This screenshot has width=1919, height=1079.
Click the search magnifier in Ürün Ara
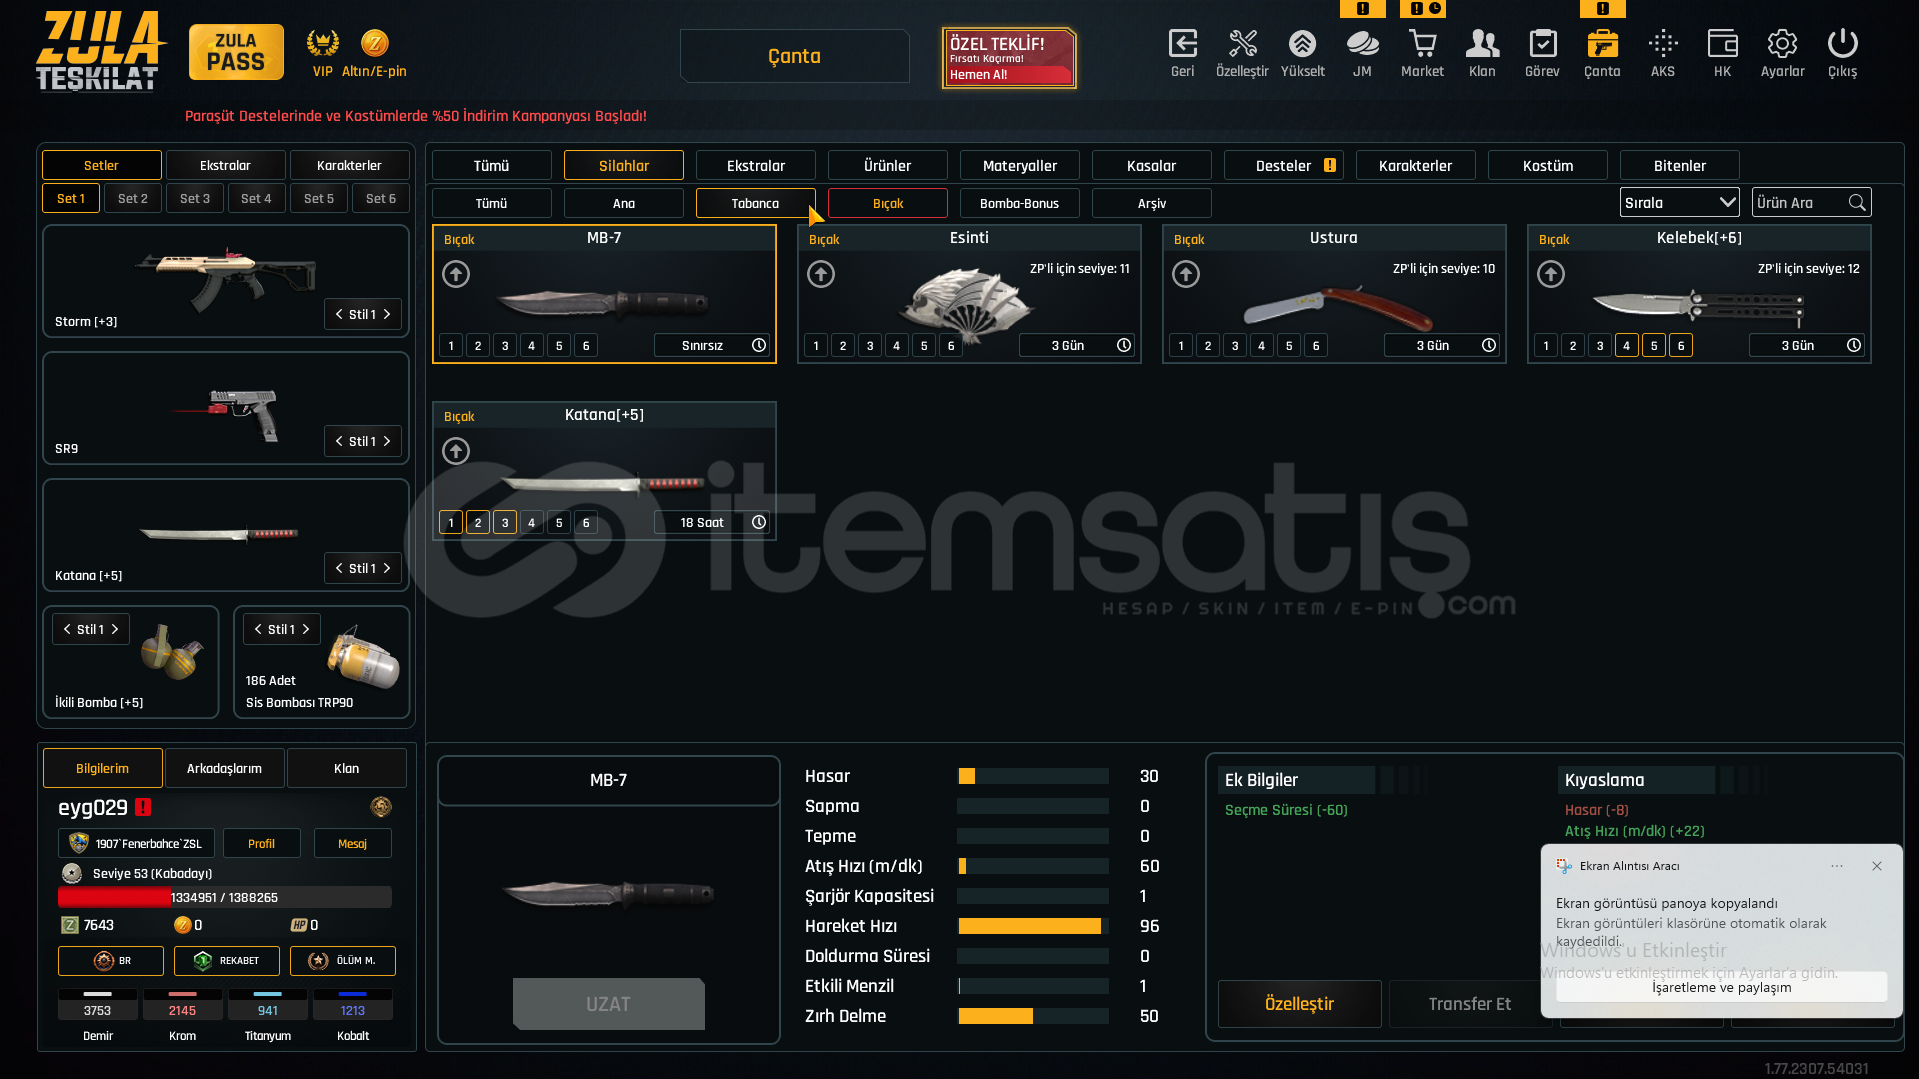(1857, 203)
